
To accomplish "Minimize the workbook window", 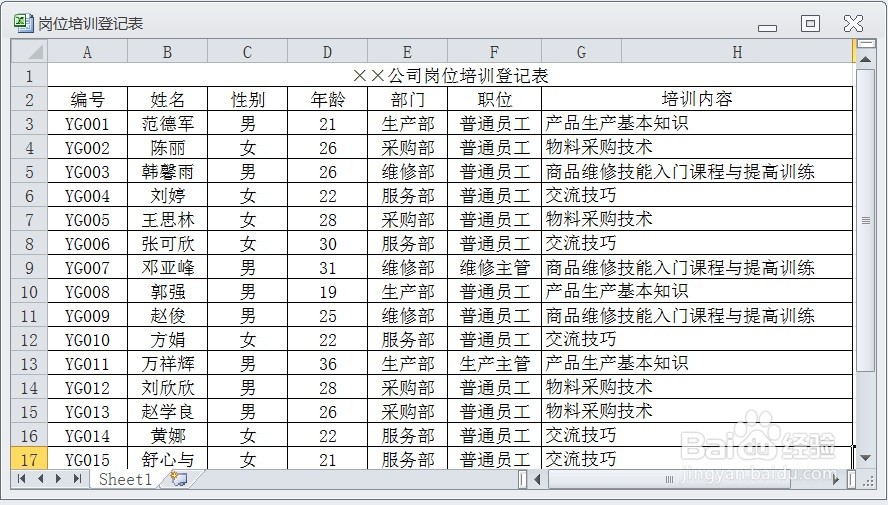I will click(767, 27).
